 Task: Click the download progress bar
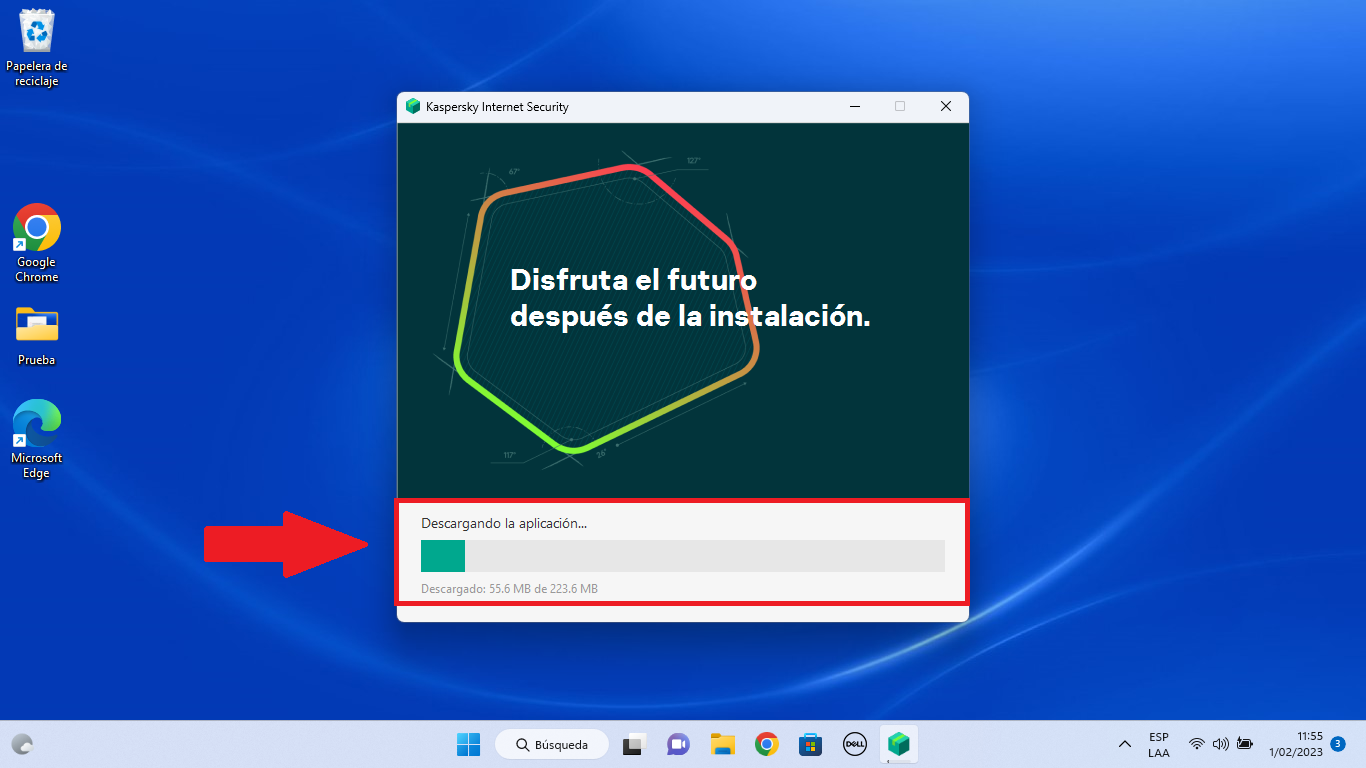click(682, 556)
